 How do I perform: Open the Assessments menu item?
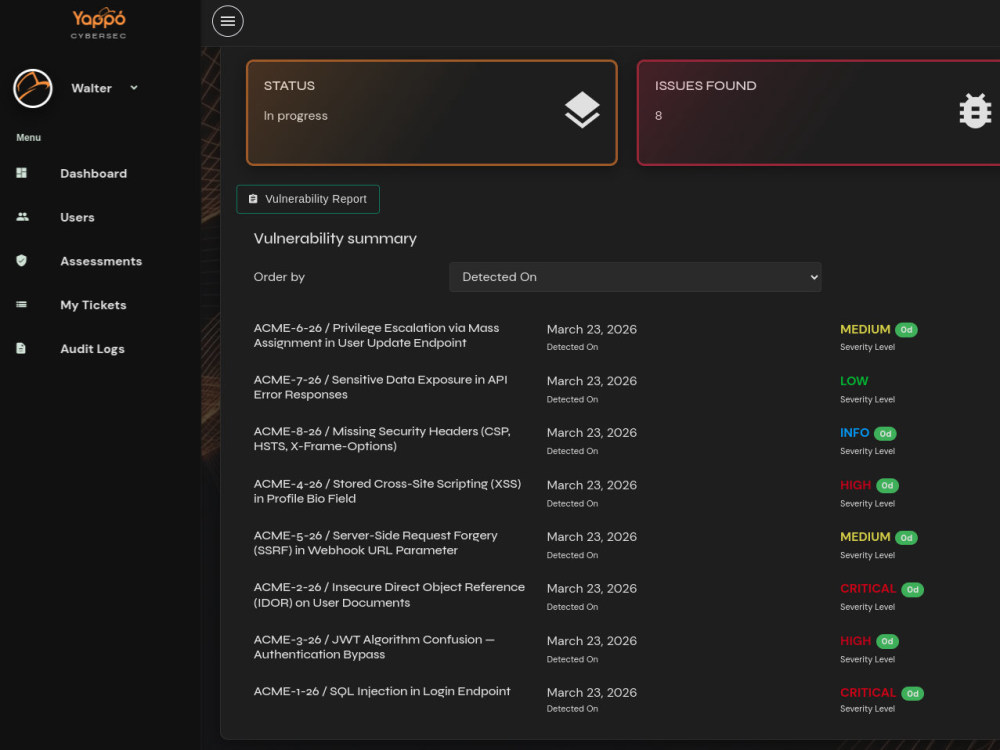click(x=101, y=261)
